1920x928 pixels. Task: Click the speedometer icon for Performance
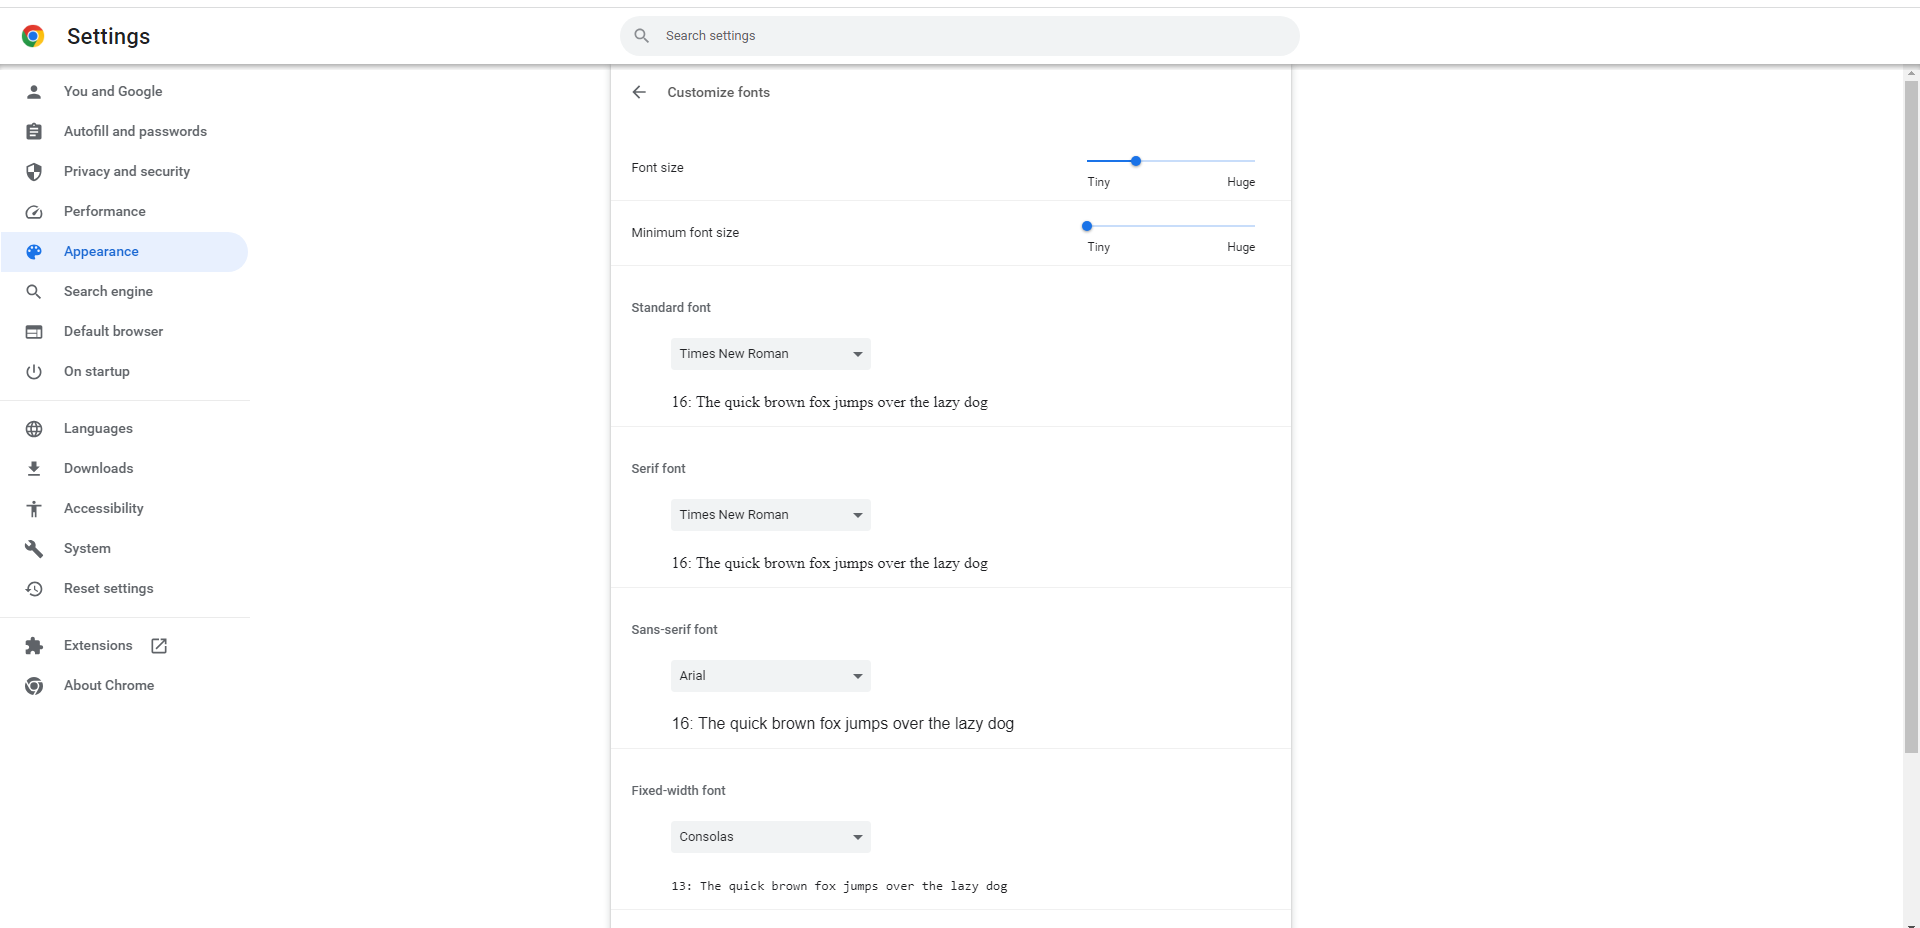point(34,211)
